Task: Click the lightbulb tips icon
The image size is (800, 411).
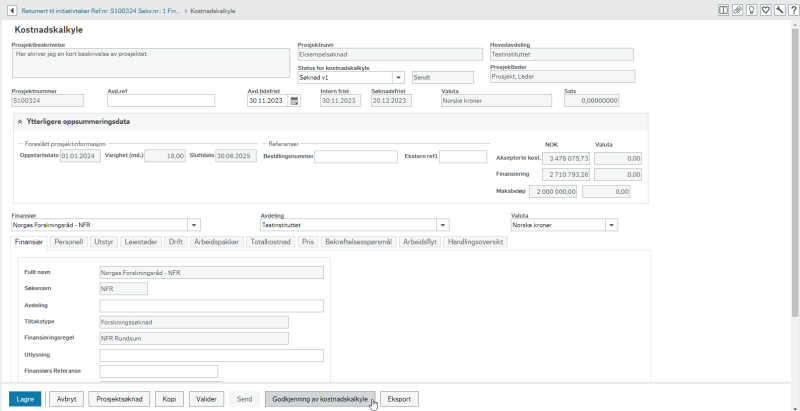Action: (x=752, y=10)
